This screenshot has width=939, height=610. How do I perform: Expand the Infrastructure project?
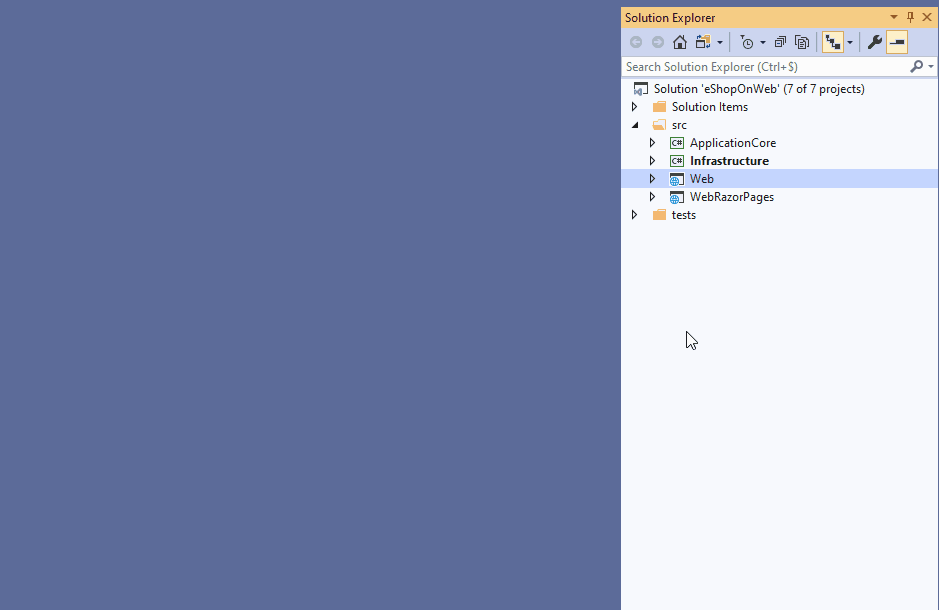pos(653,161)
